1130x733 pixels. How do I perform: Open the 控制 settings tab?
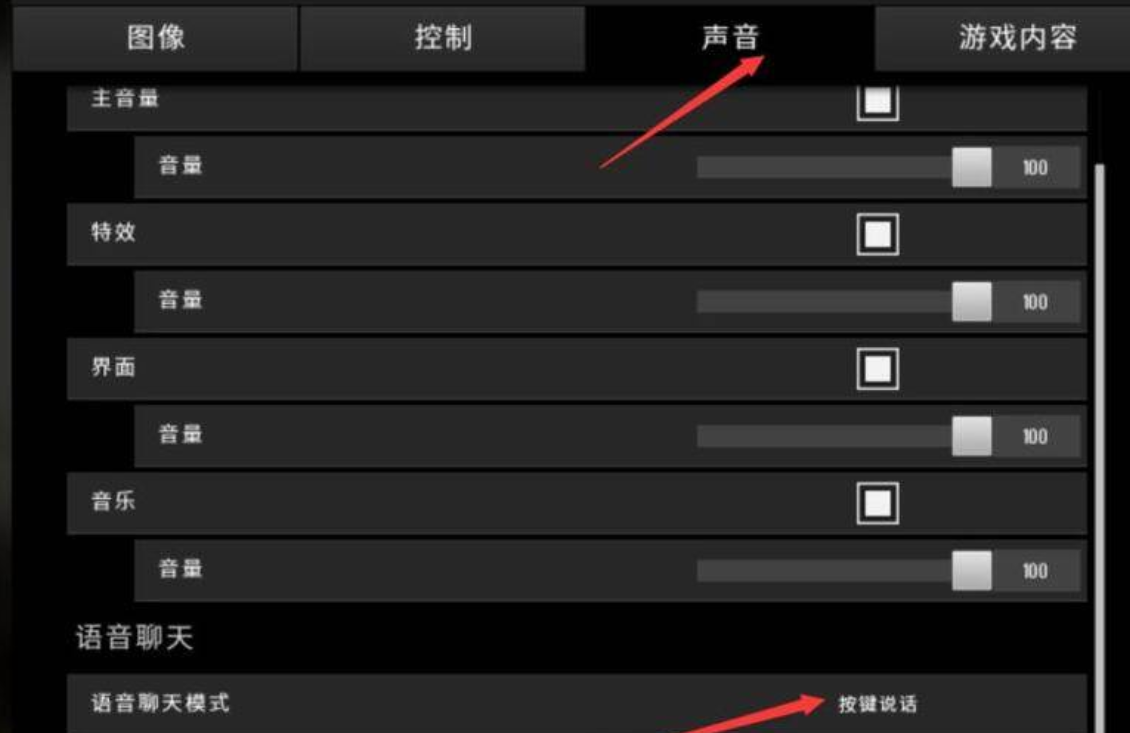[442, 37]
